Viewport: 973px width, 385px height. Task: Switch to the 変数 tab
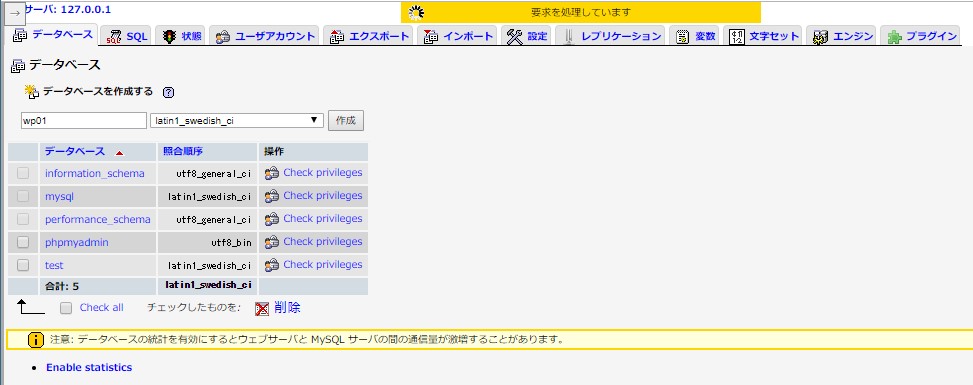695,37
